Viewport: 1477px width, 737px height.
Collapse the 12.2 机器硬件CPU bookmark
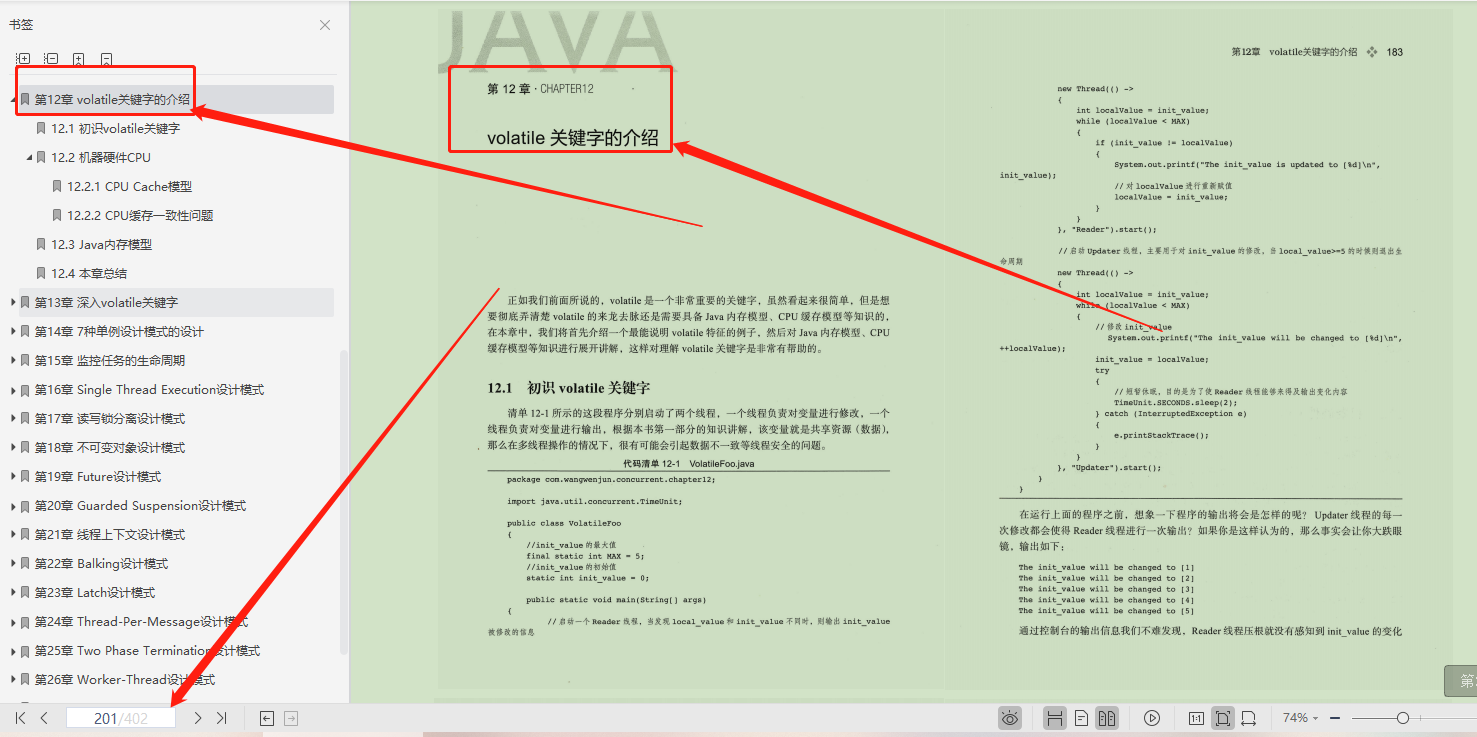pyautogui.click(x=29, y=157)
